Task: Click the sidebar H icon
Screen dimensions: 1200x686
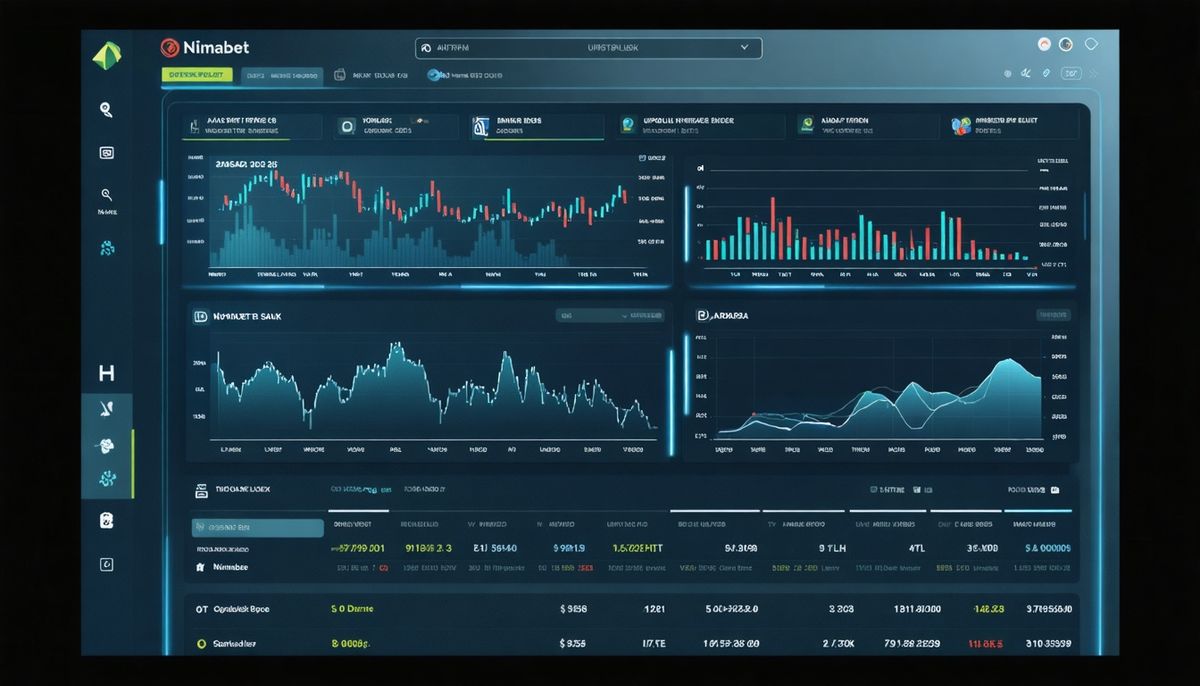Action: pos(106,374)
